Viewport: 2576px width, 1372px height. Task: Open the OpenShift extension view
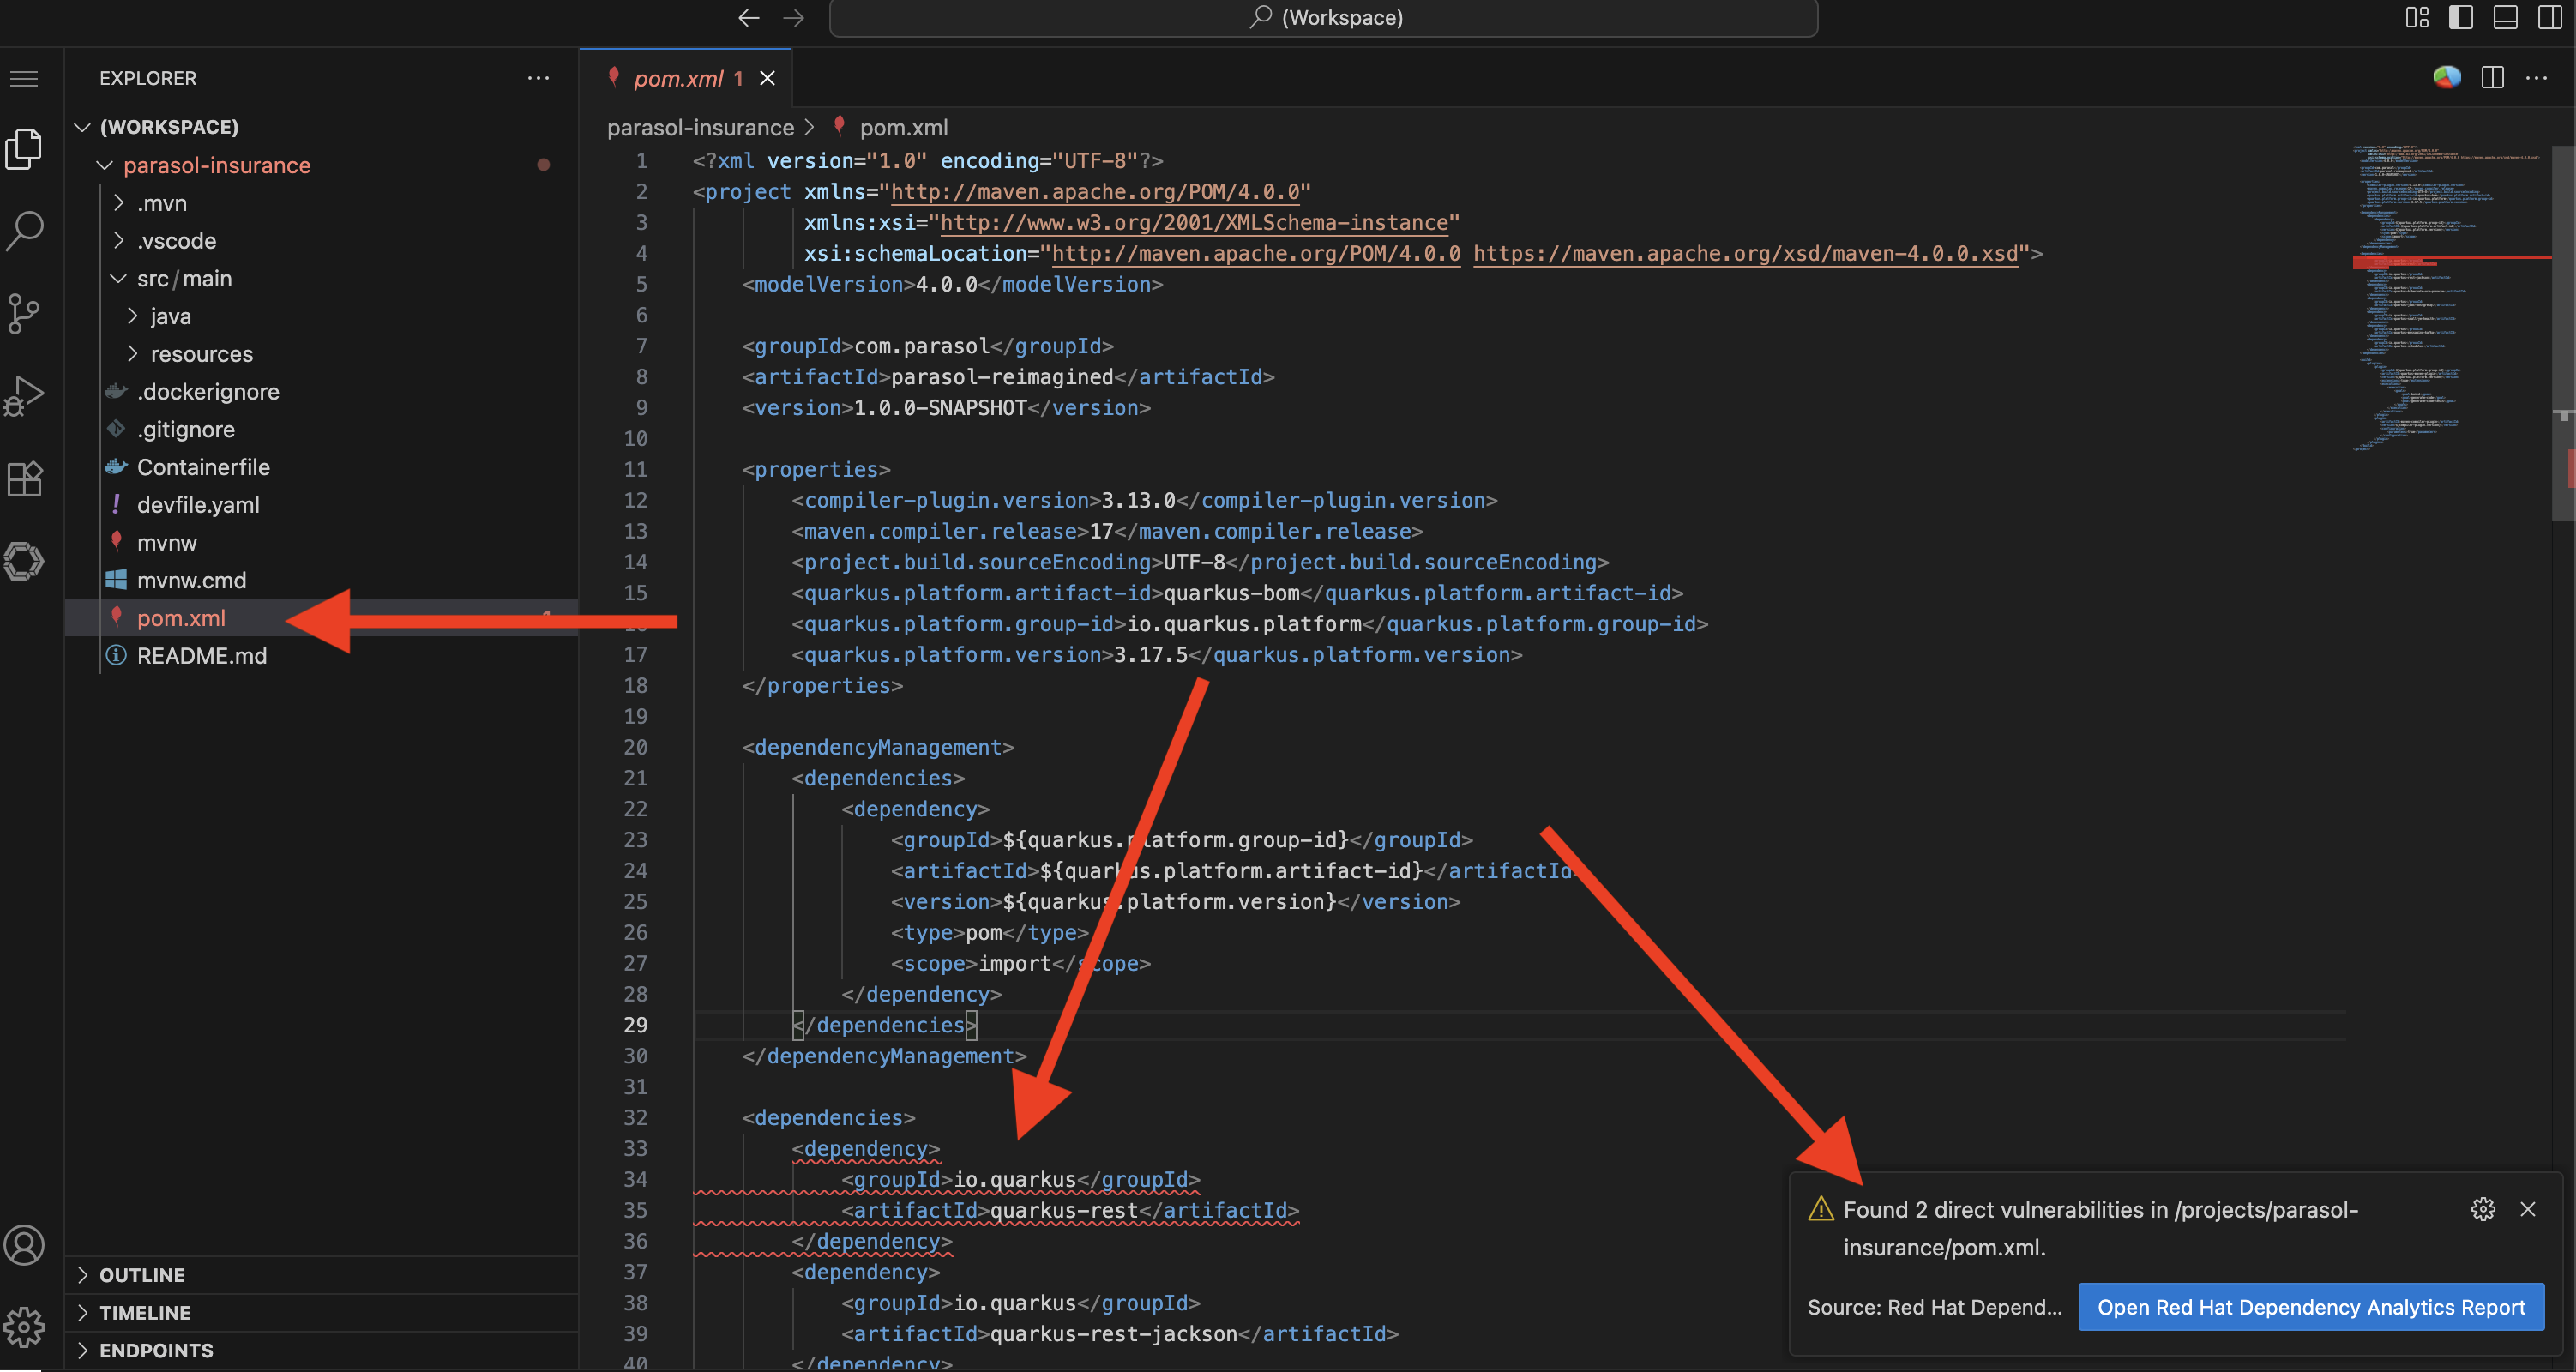(x=25, y=561)
